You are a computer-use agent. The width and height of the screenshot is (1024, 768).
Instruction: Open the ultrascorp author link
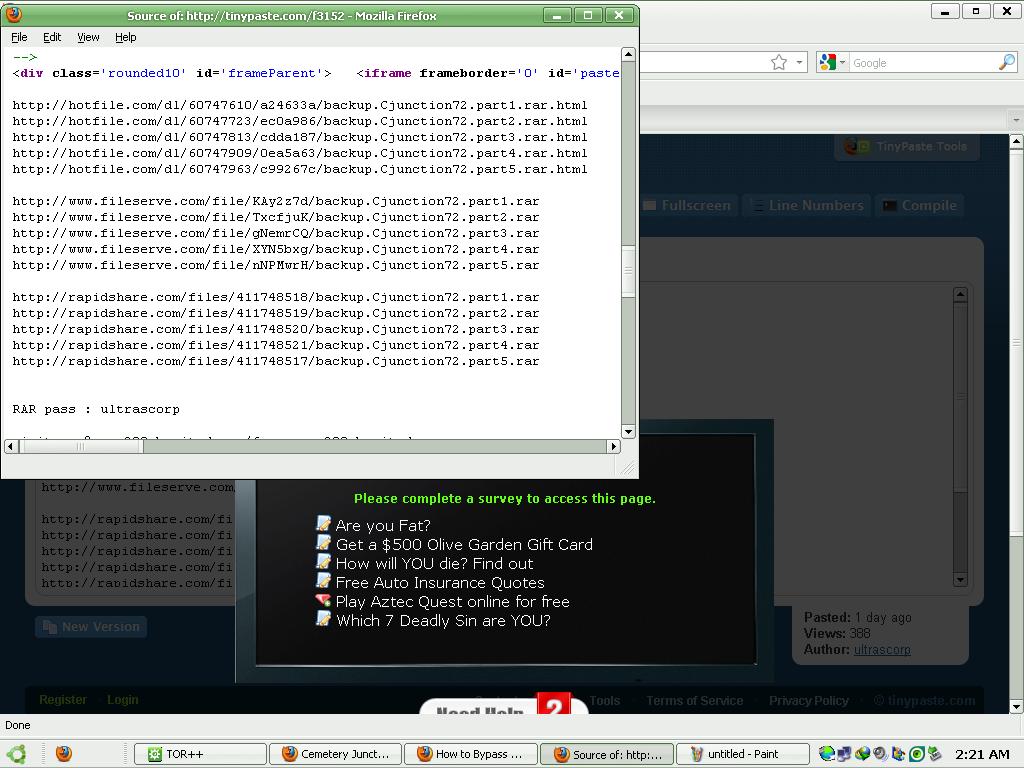(882, 649)
